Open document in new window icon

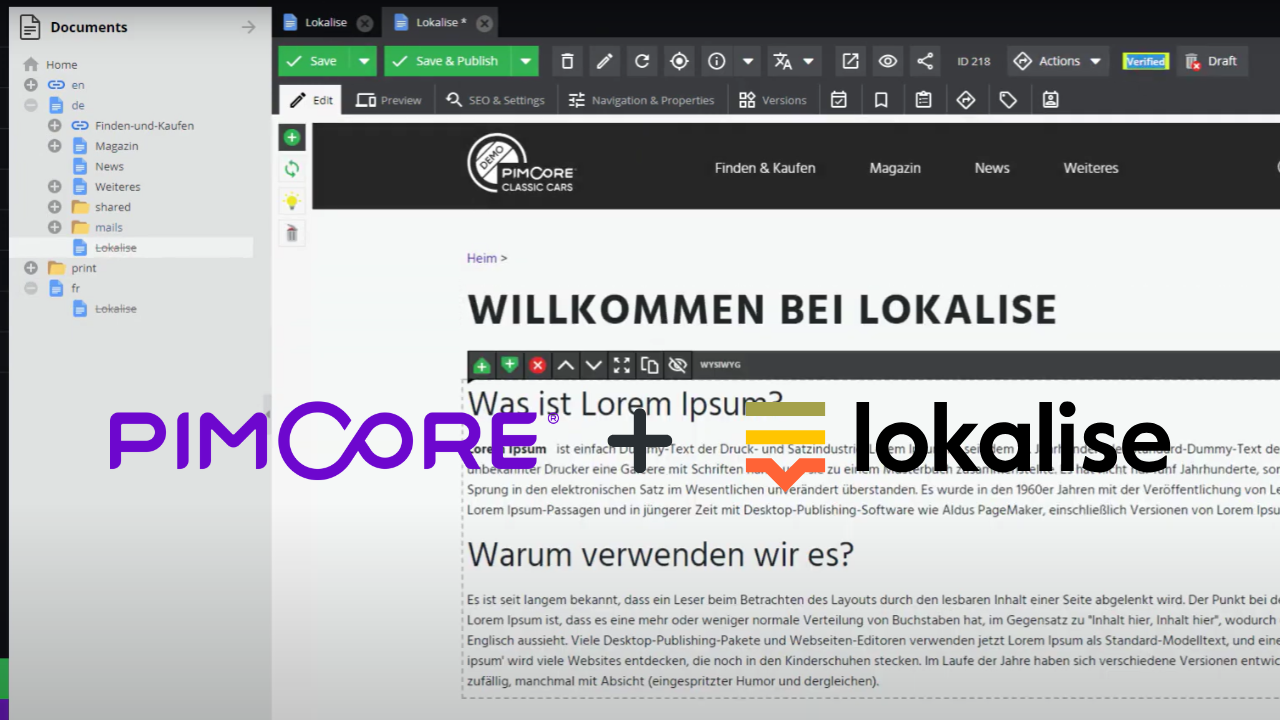click(850, 61)
